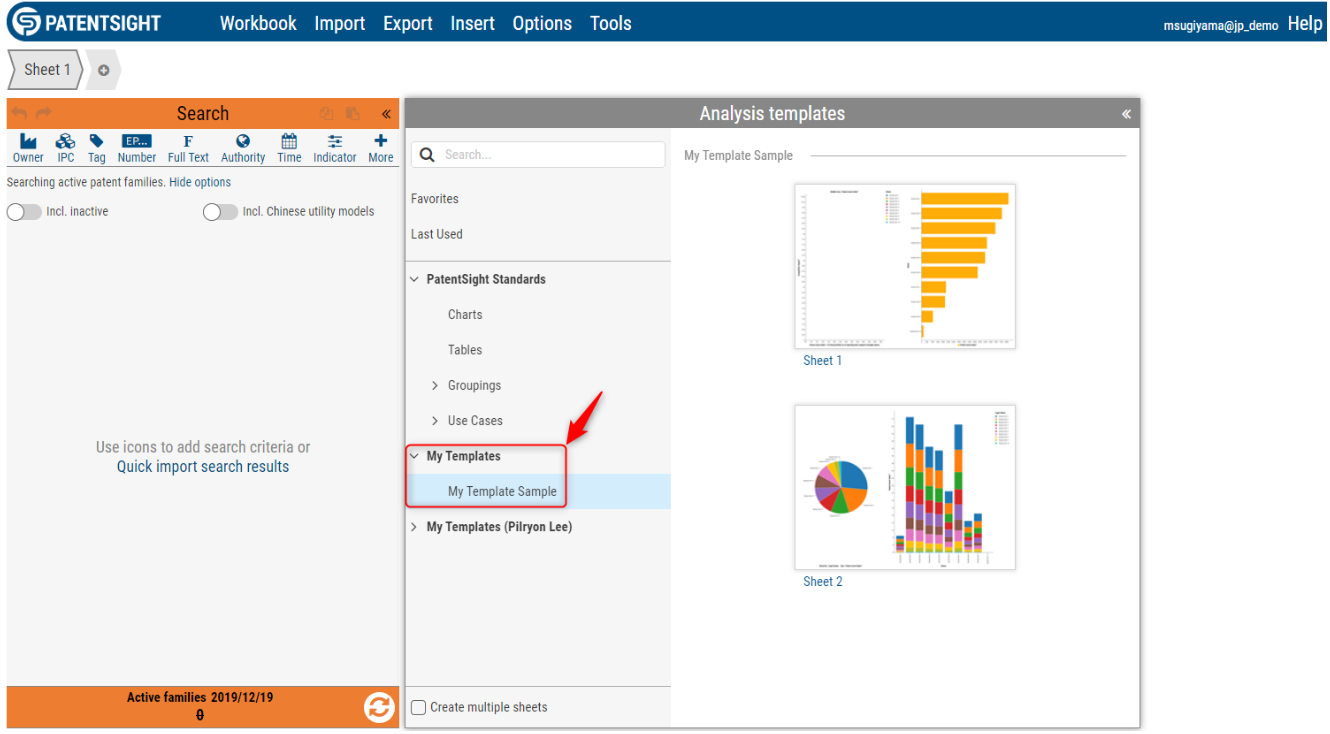Click the copy icon in Search header
The image size is (1330, 734).
click(x=326, y=114)
